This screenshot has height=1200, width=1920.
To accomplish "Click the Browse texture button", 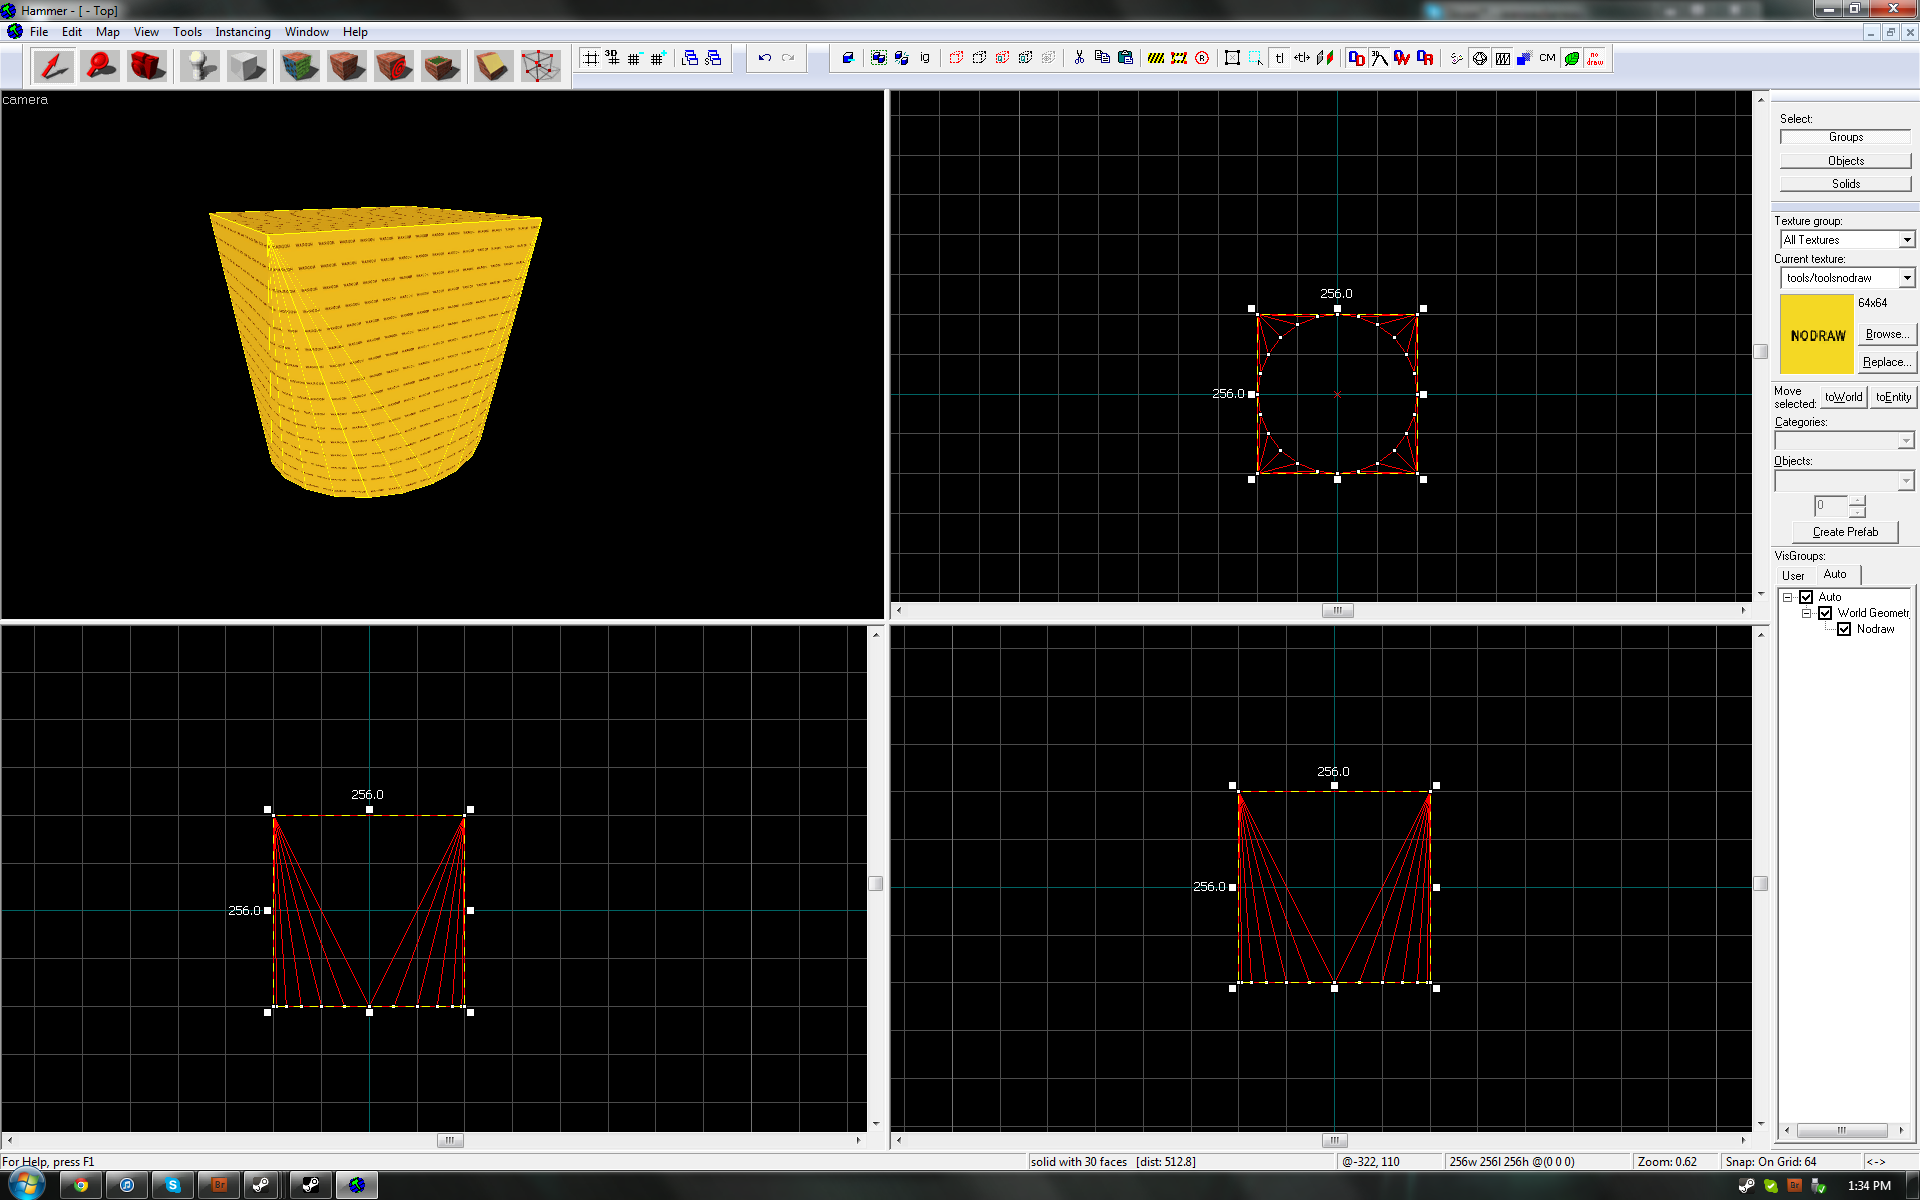I will click(1887, 334).
